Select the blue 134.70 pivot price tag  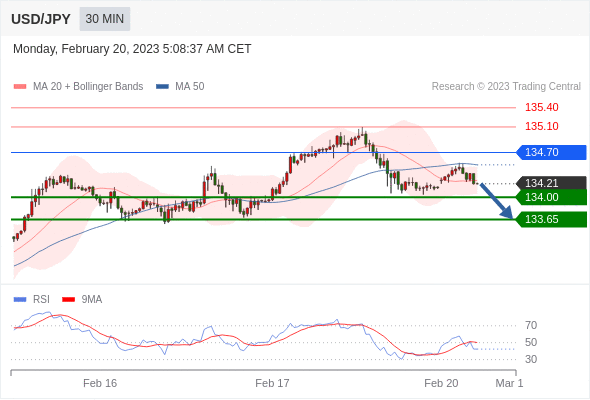[x=551, y=152]
